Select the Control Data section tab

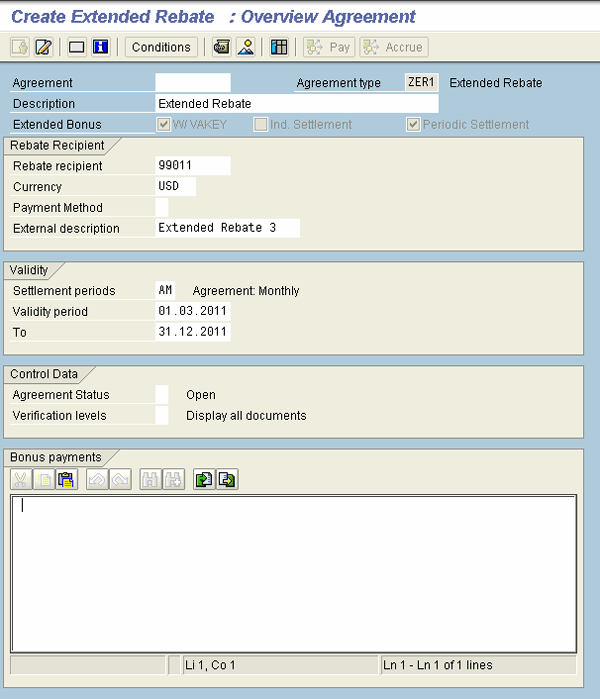(x=44, y=374)
